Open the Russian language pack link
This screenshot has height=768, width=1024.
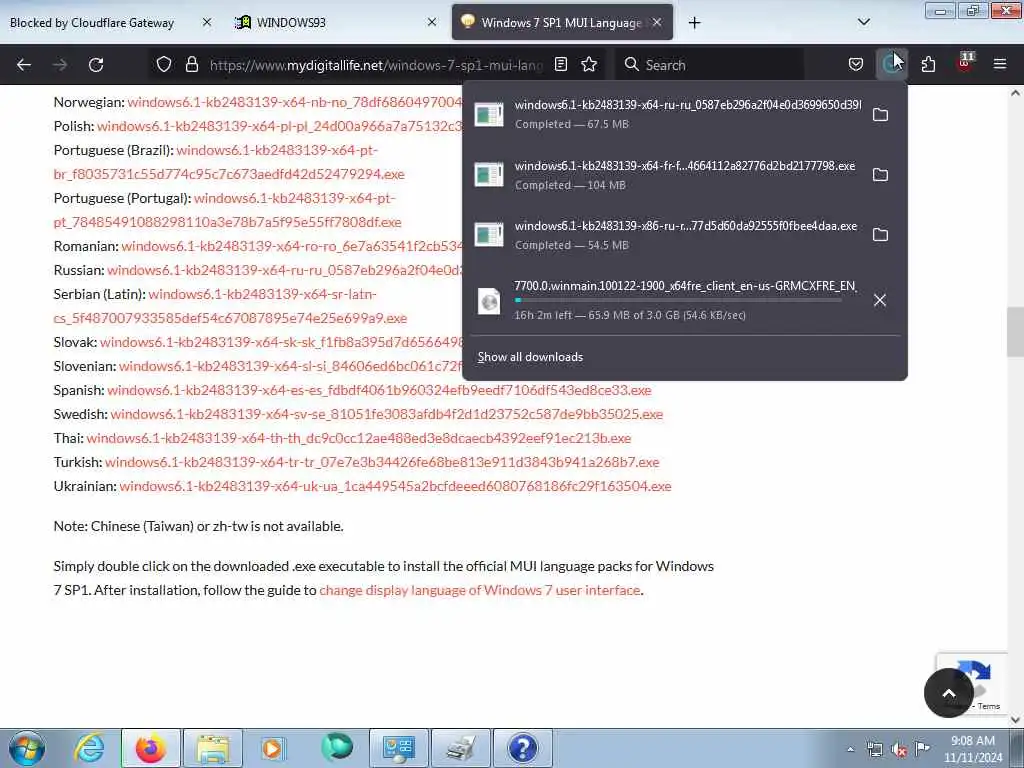click(285, 270)
